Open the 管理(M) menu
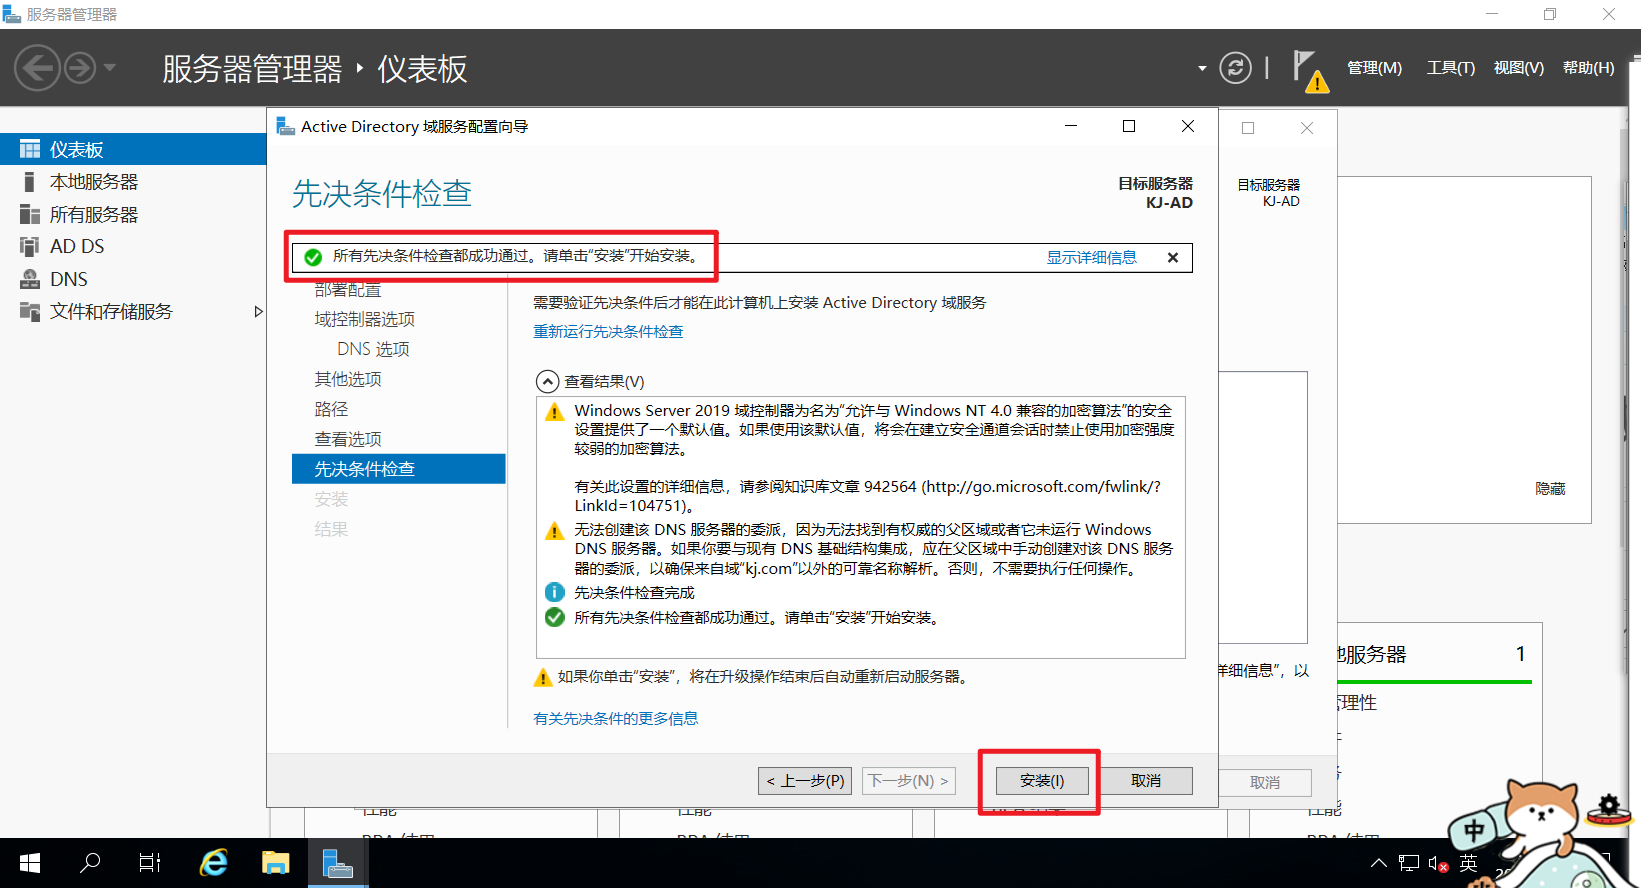 (x=1374, y=68)
